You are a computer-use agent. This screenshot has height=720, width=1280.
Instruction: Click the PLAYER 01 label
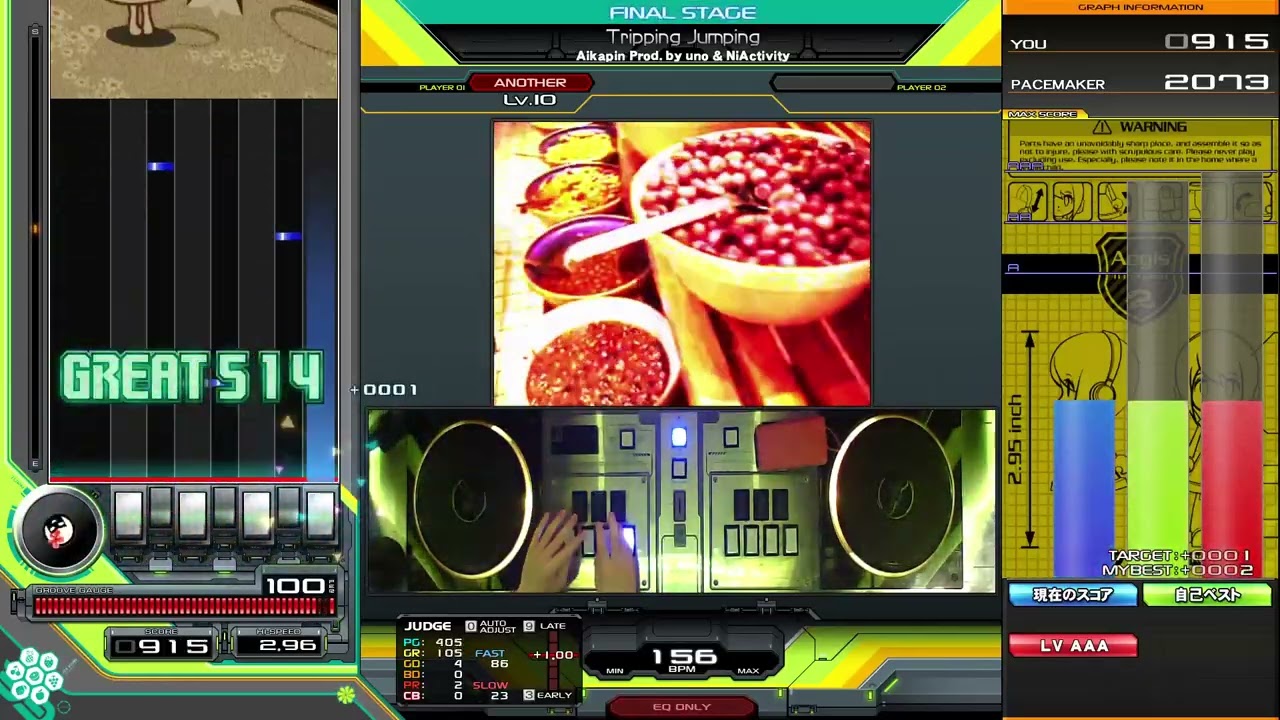(x=442, y=88)
